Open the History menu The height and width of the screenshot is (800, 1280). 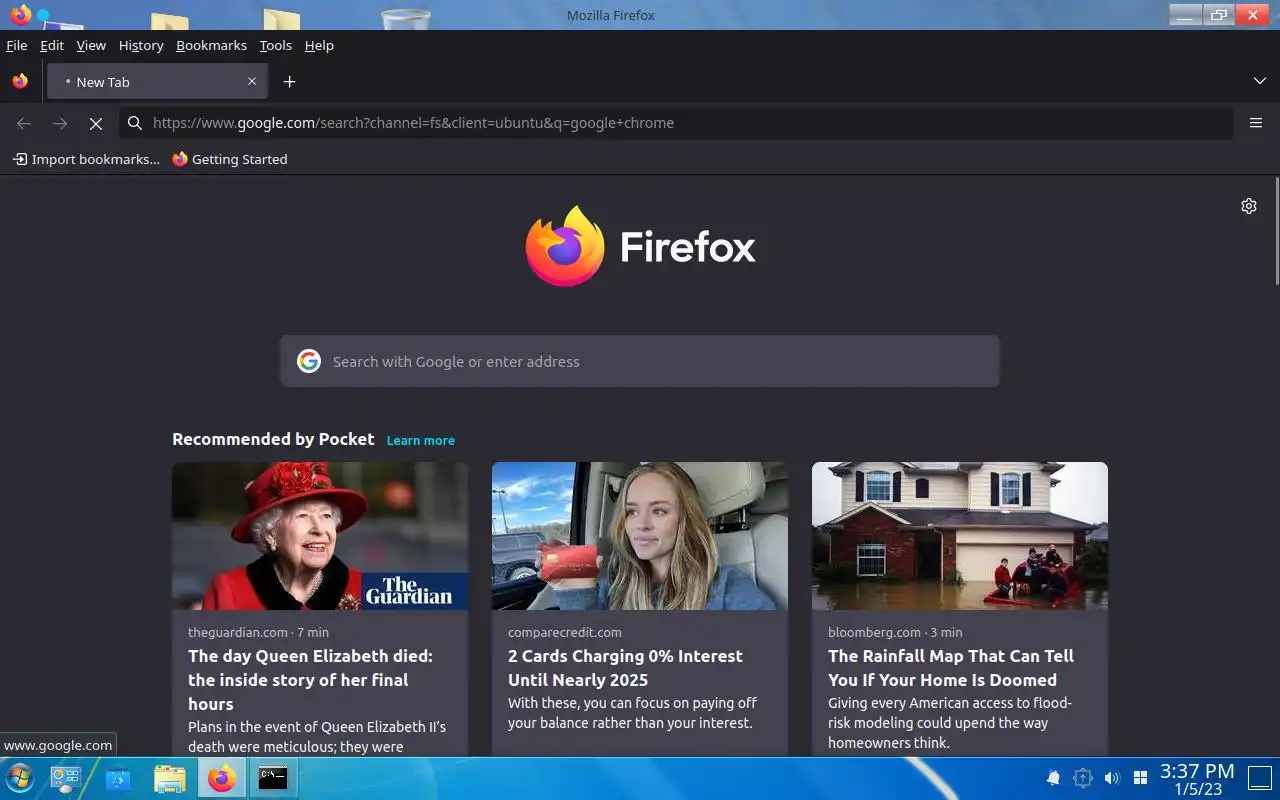point(141,45)
